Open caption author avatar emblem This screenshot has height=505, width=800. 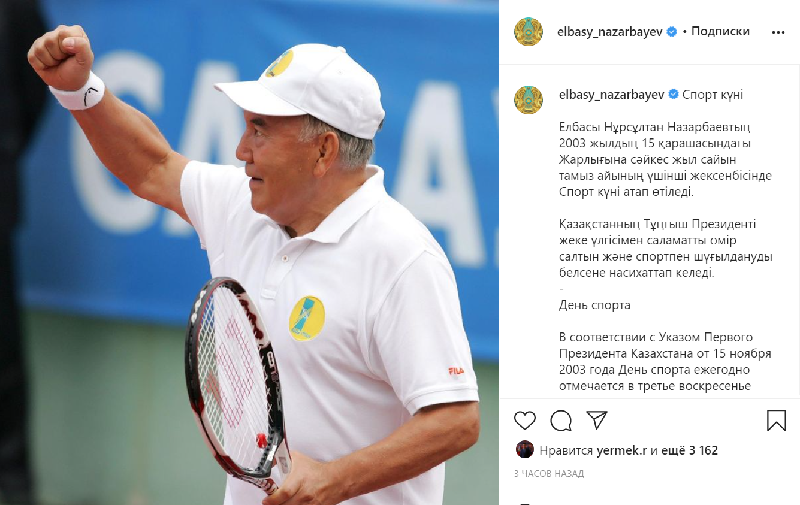[528, 99]
